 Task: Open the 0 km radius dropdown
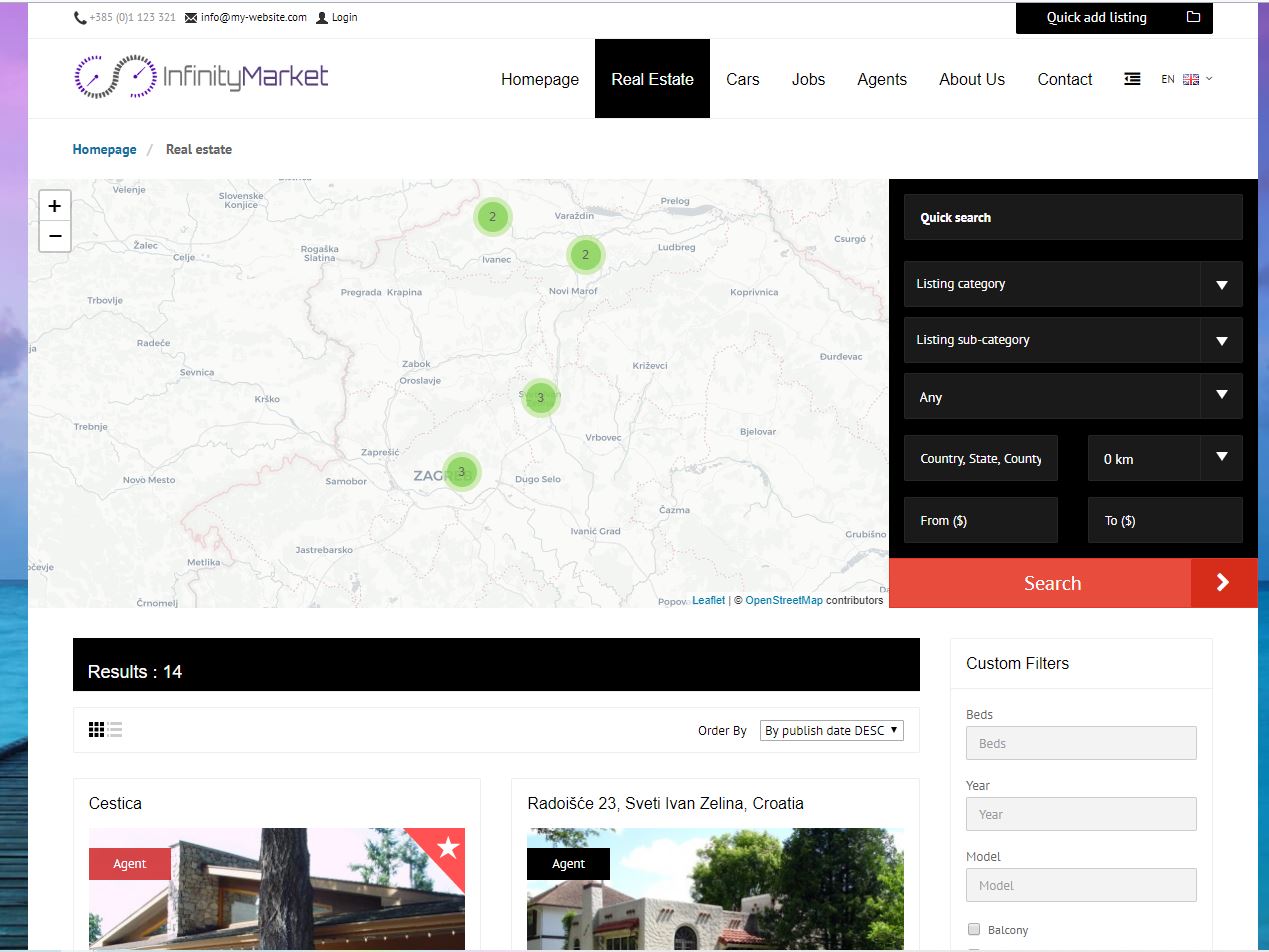[1164, 459]
